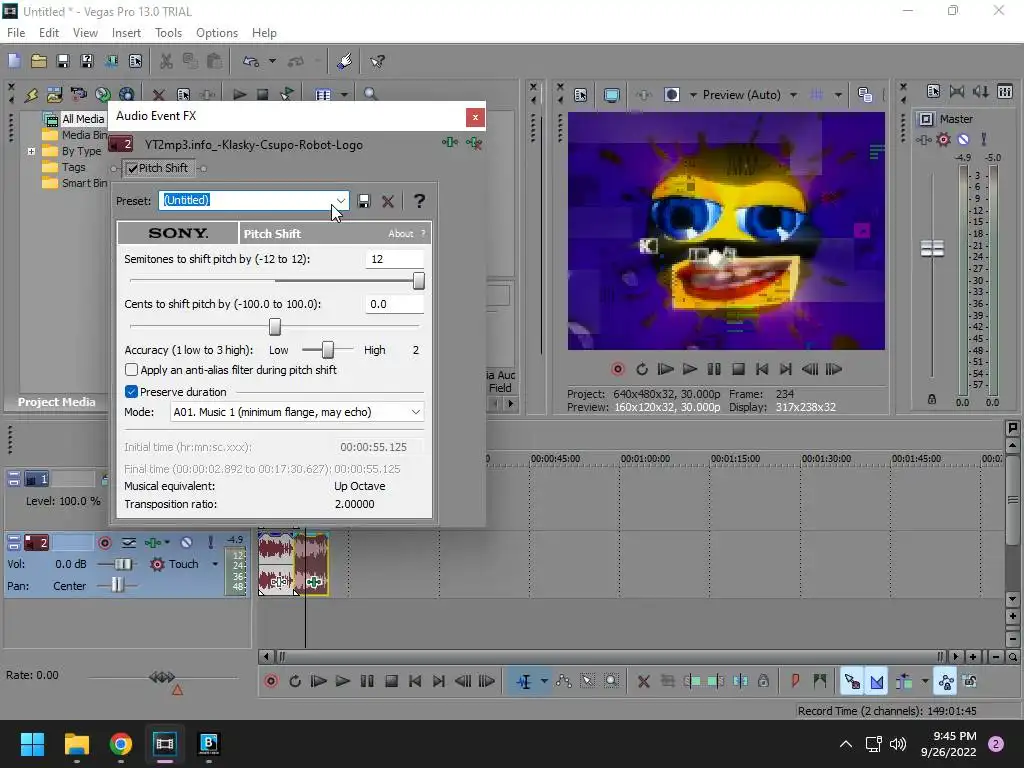The height and width of the screenshot is (768, 1024).
Task: Click Track FX icon on audio track 2
Action: (152, 543)
